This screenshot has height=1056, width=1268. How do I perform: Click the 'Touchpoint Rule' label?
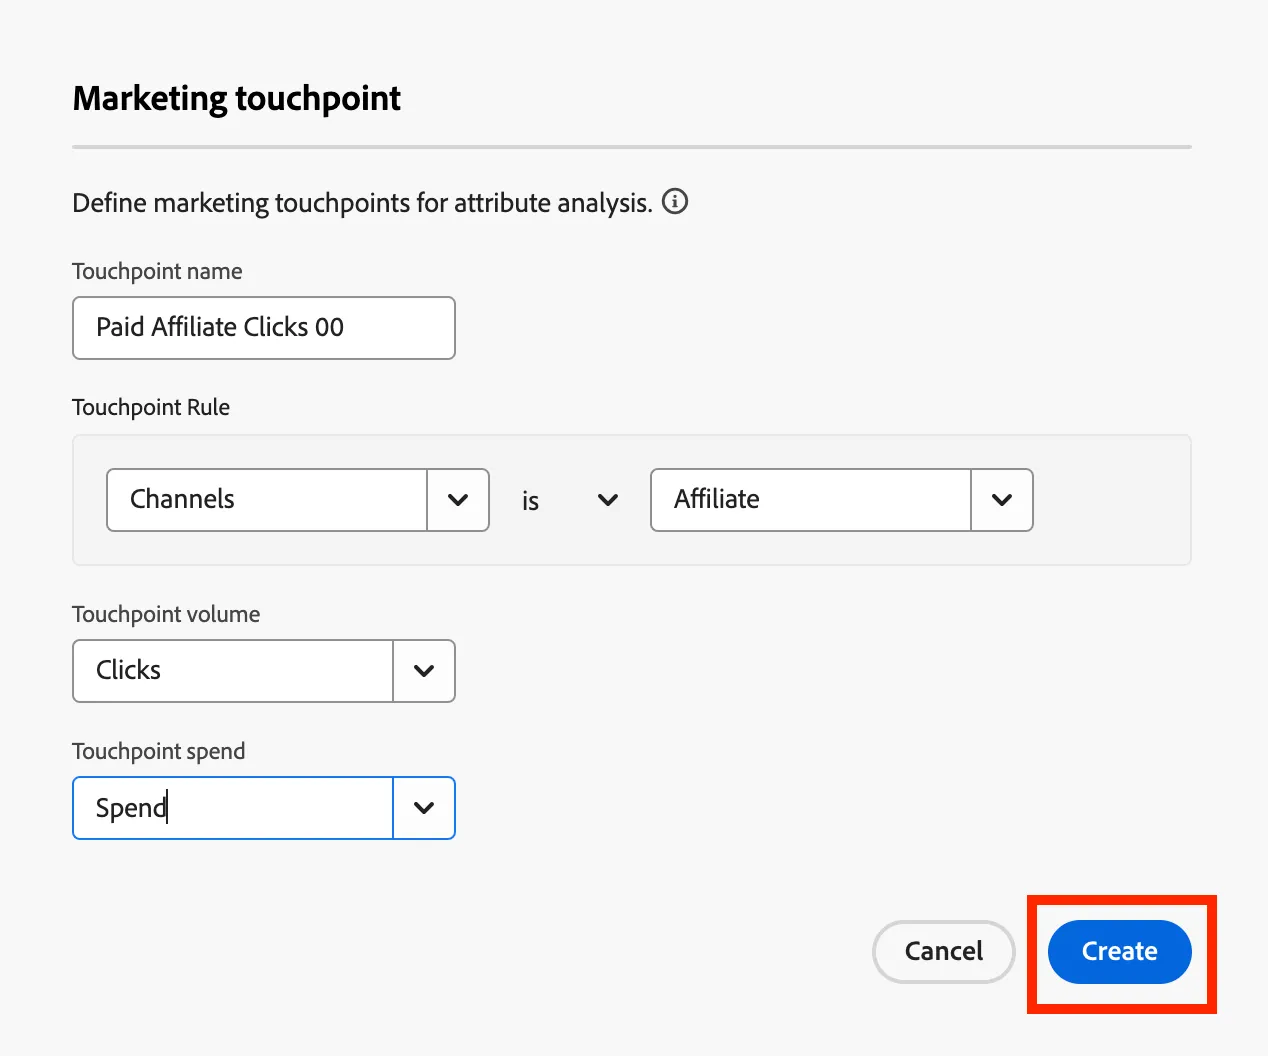[151, 407]
